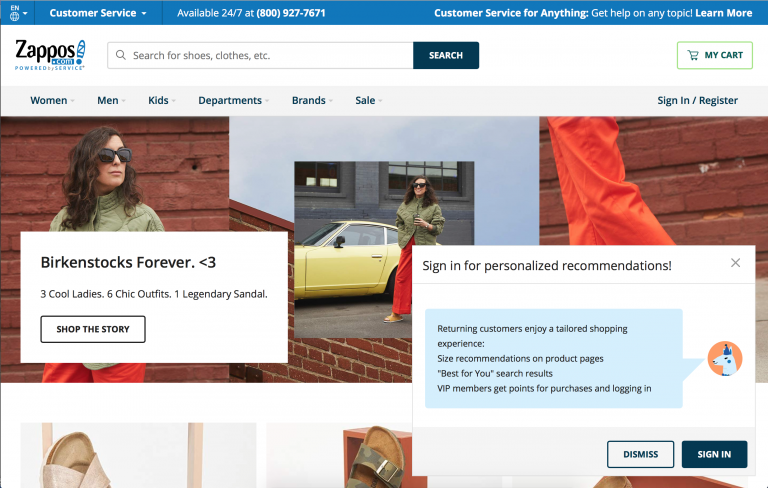Screen dimensions: 768x488
Task: Open the Women menu
Action: pos(52,100)
